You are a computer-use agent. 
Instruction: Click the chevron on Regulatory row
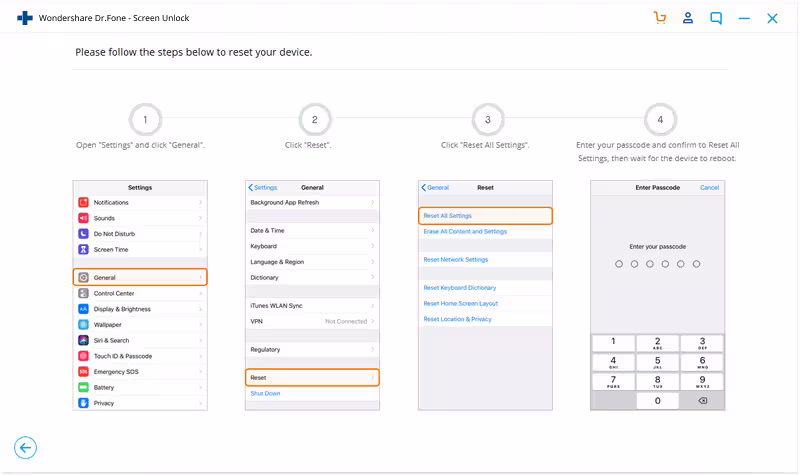point(373,349)
